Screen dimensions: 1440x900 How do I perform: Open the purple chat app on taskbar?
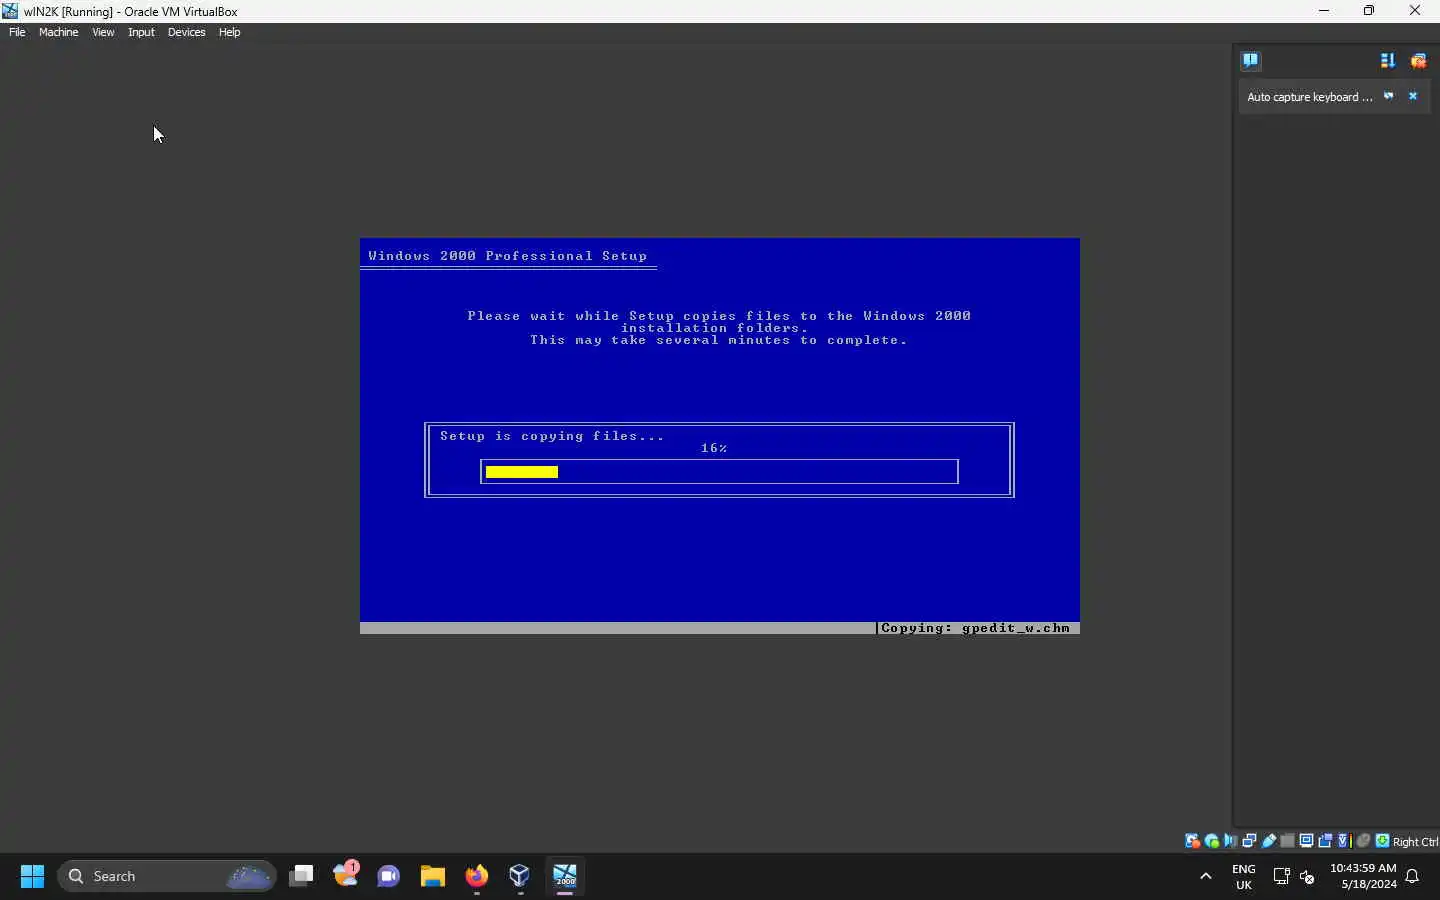(x=389, y=876)
